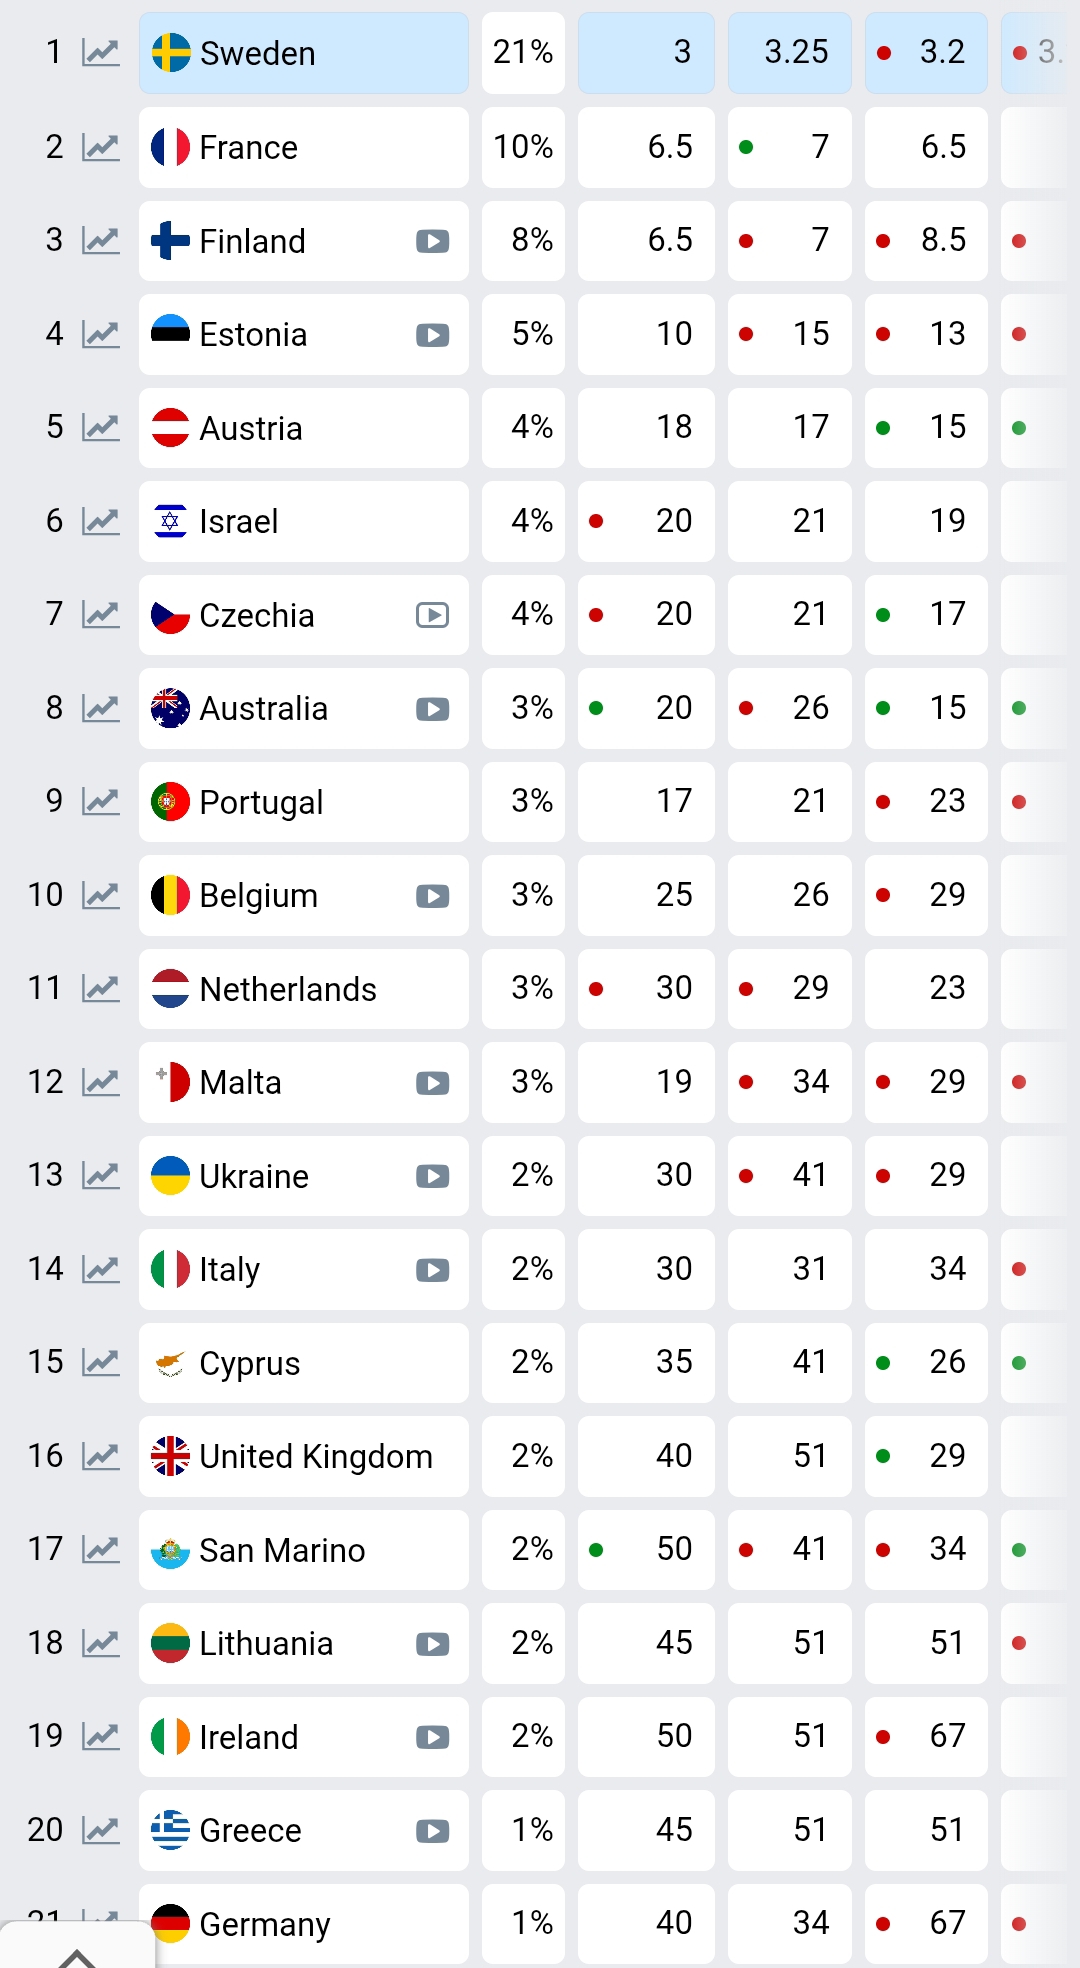1080x1968 pixels.
Task: Show the trend chart for Ukraine
Action: [x=100, y=1175]
